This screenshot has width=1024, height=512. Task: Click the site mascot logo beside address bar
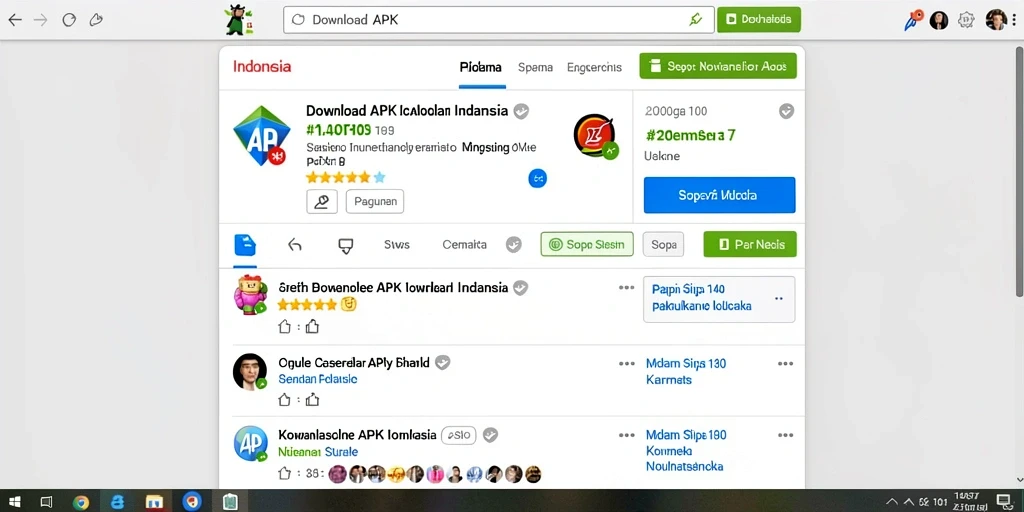click(x=238, y=20)
